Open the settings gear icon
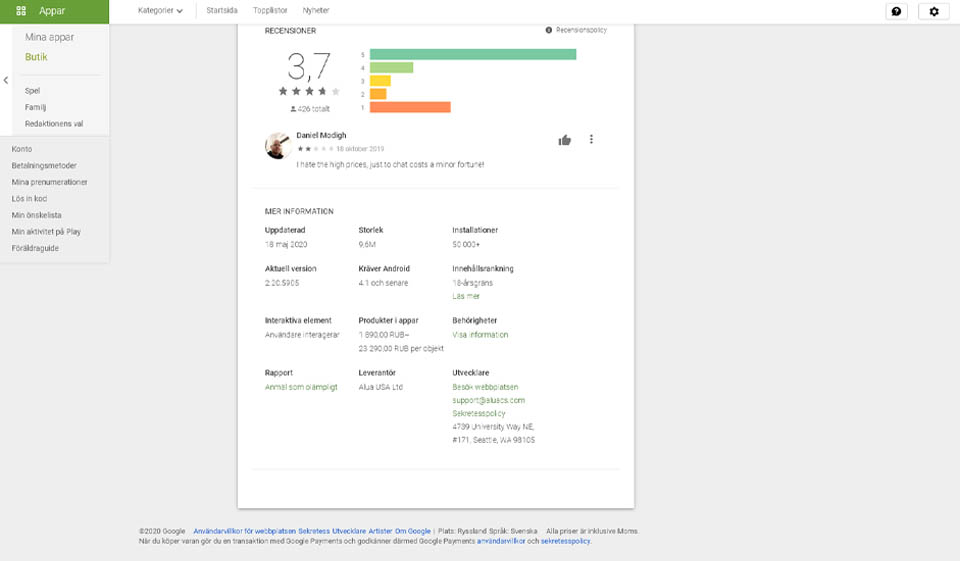 click(x=934, y=11)
